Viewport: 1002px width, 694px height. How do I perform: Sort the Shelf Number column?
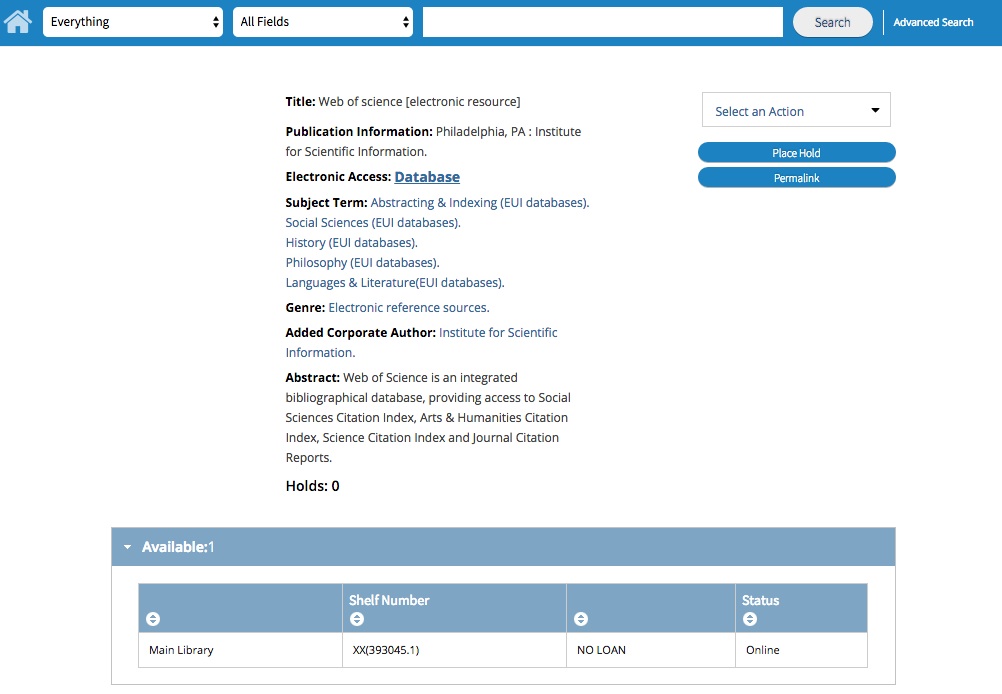click(x=357, y=619)
